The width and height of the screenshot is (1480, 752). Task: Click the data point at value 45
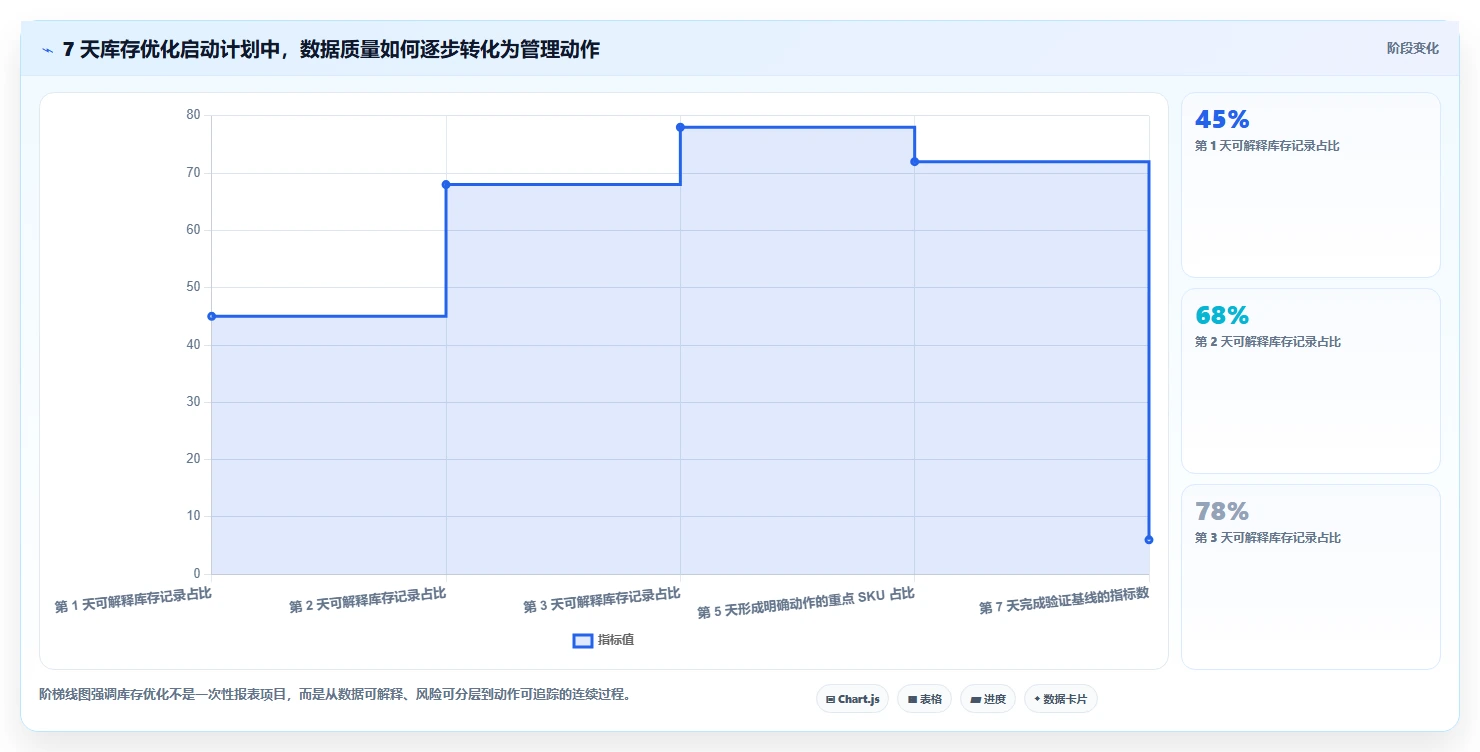[x=212, y=316]
